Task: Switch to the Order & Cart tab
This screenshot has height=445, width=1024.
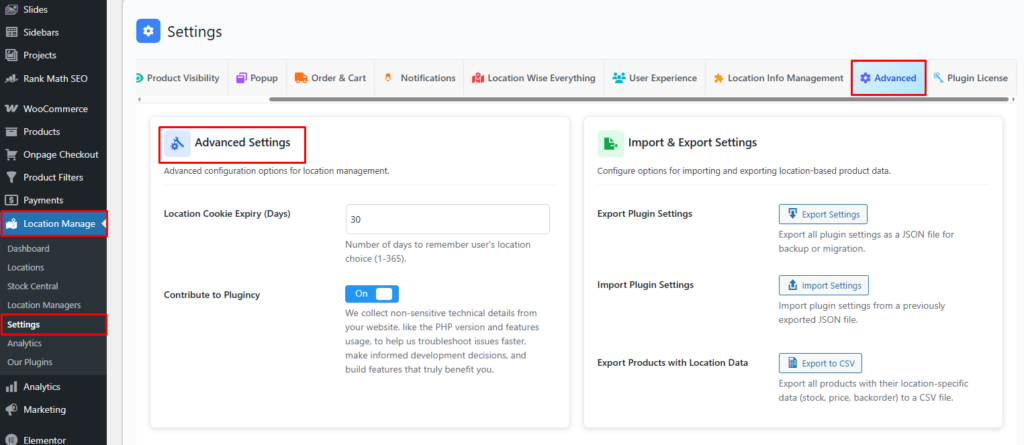Action: pos(328,78)
